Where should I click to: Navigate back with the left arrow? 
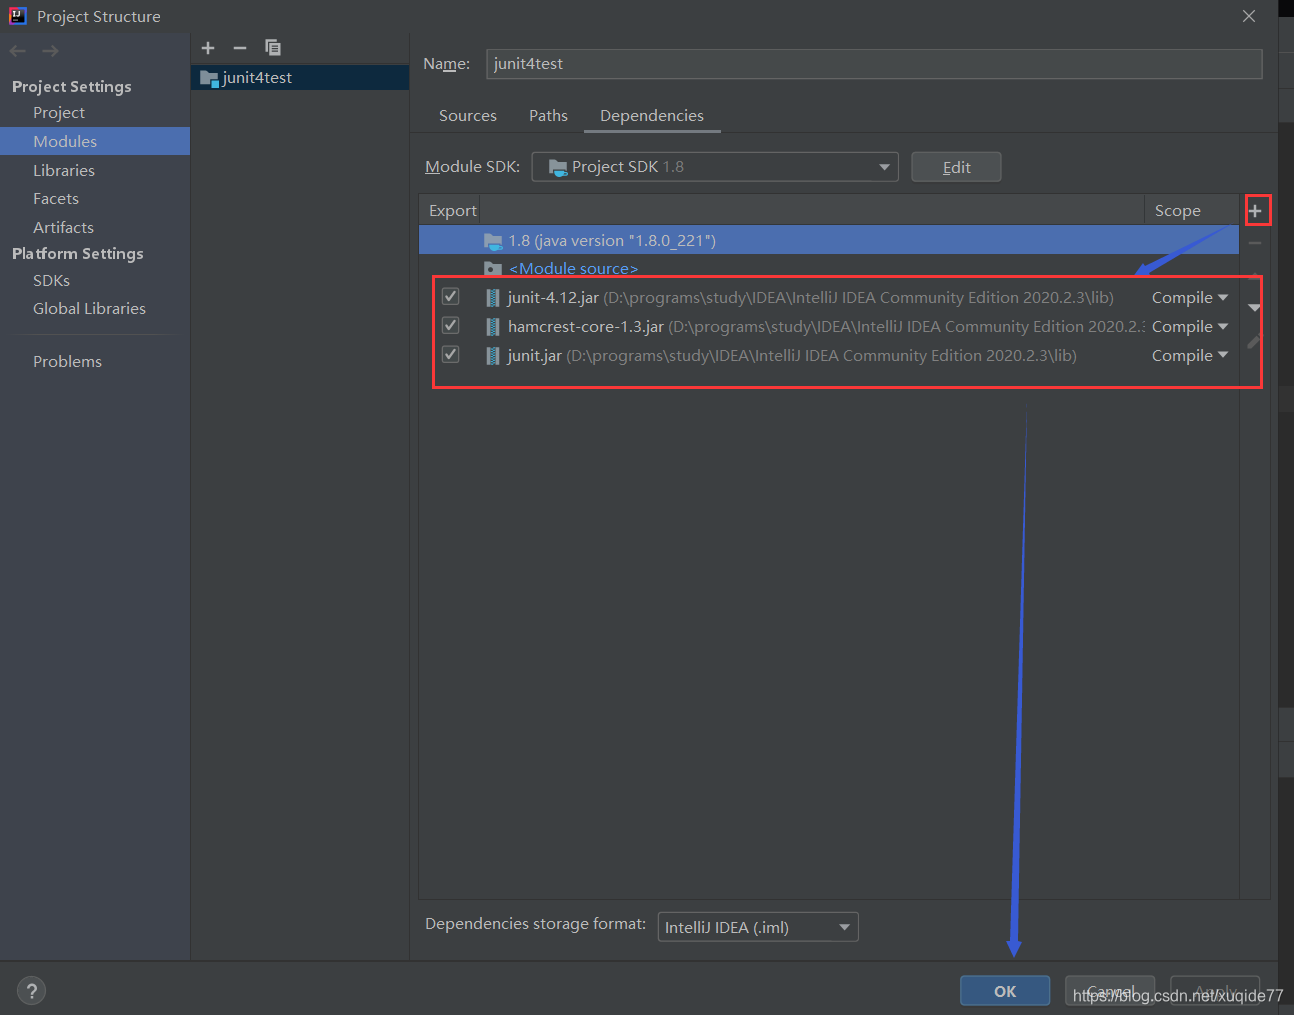[17, 51]
